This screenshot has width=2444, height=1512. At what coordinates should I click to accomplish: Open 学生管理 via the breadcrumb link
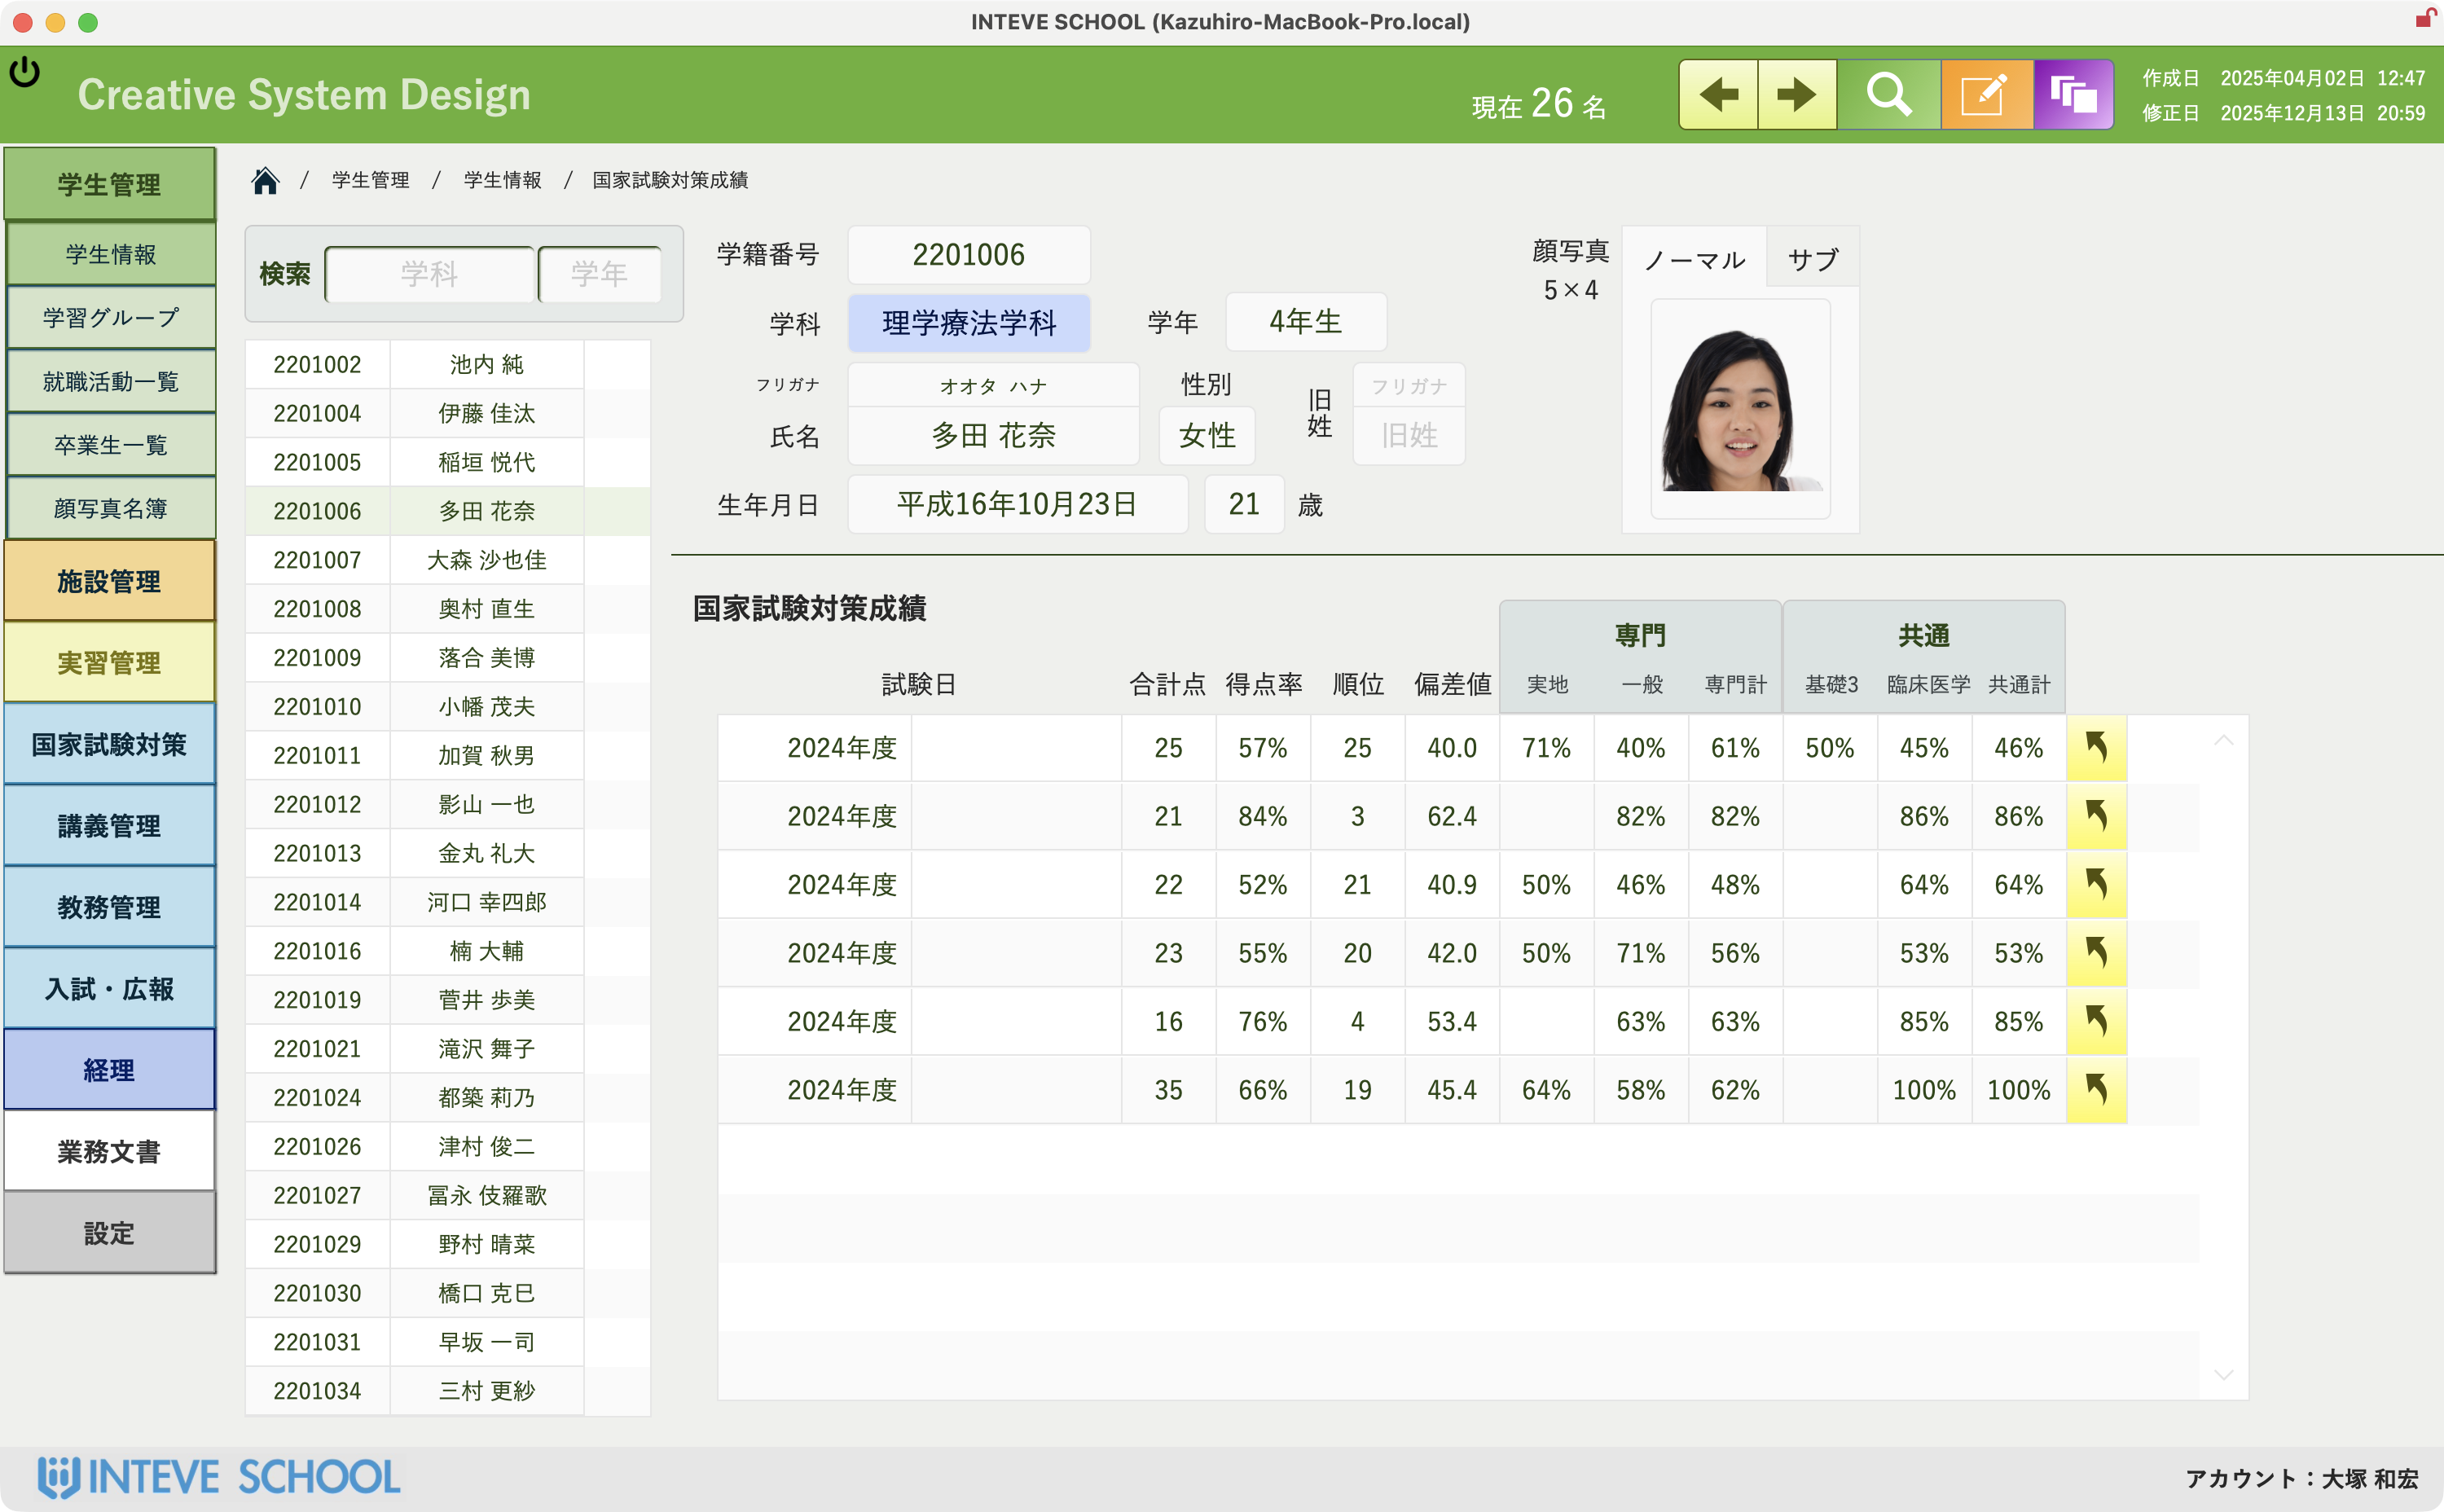click(369, 180)
